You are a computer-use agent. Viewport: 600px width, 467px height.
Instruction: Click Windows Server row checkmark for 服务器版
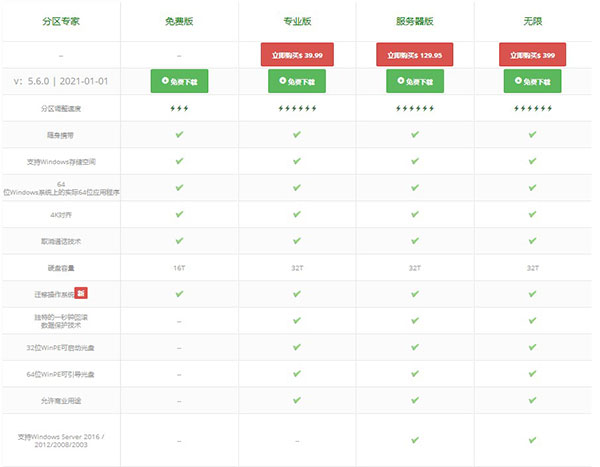[415, 440]
